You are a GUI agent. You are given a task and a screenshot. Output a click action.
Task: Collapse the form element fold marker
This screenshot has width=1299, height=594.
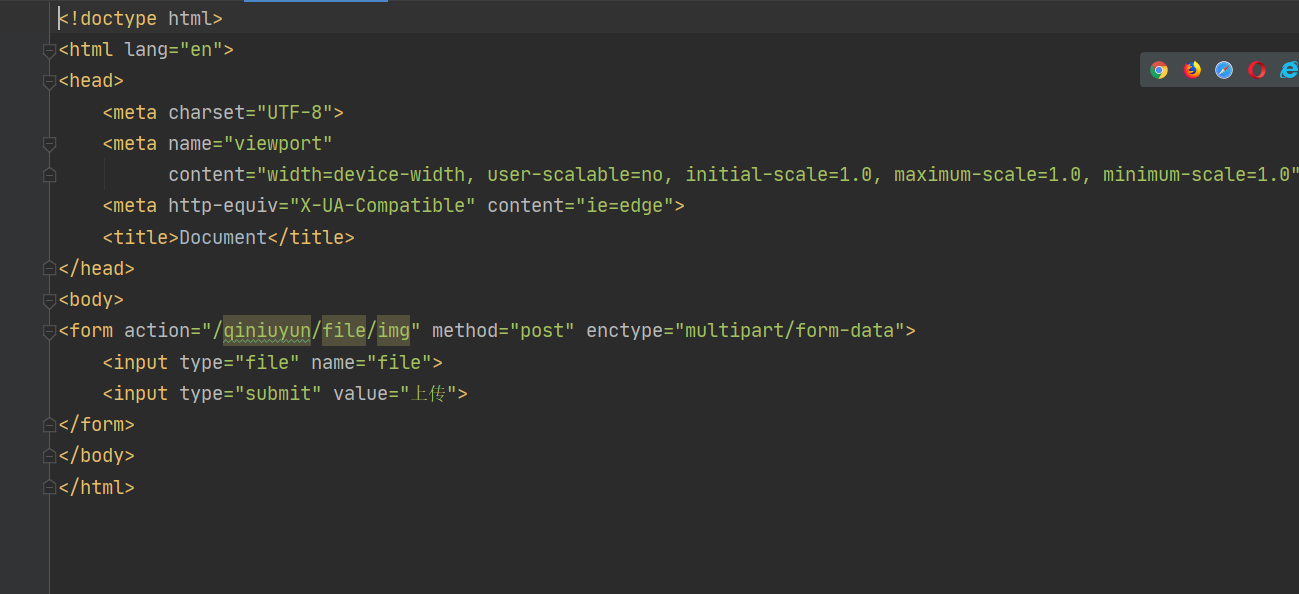(x=48, y=330)
